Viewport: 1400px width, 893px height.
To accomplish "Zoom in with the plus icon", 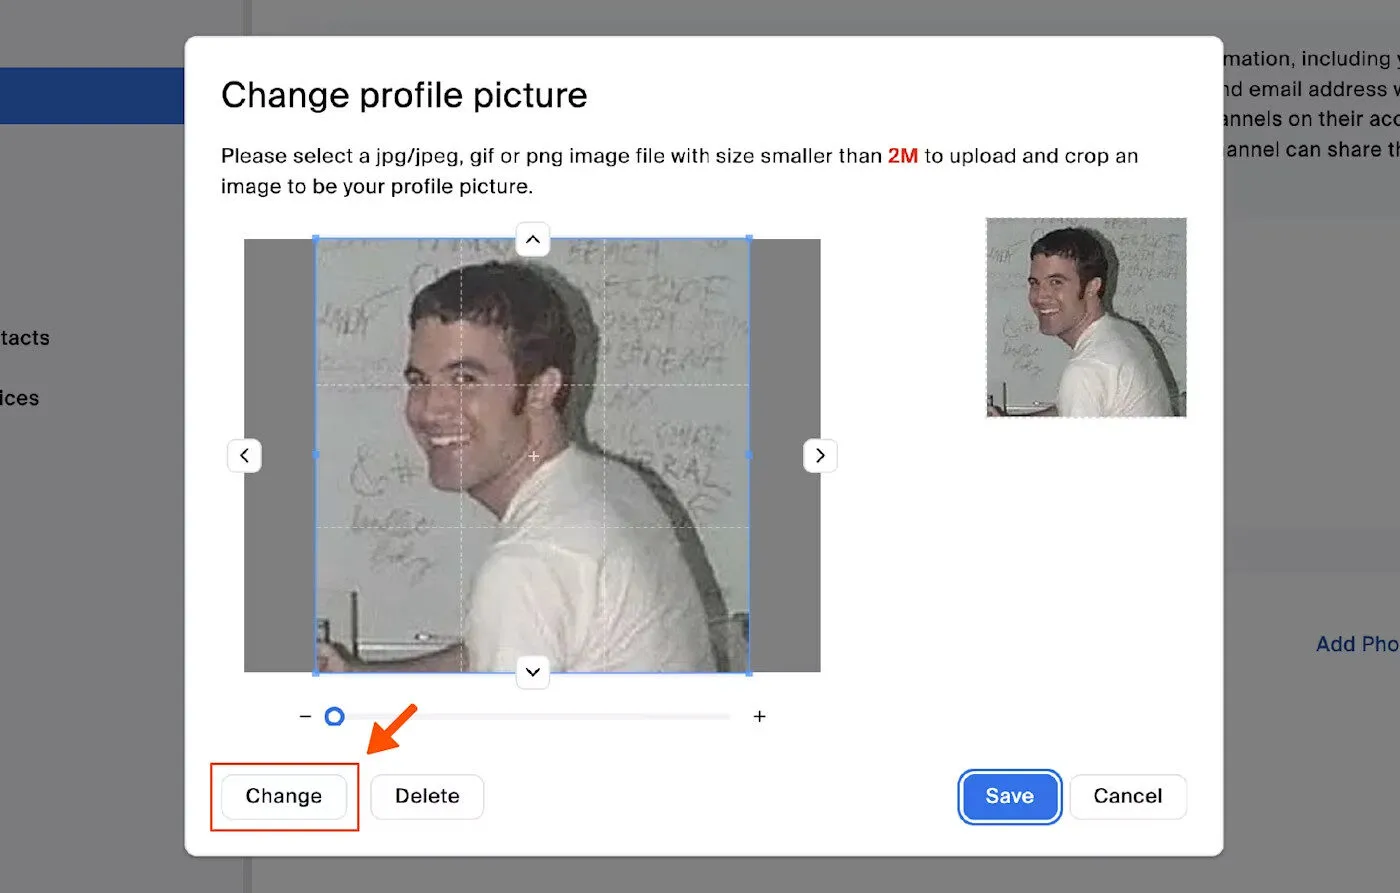I will point(759,716).
